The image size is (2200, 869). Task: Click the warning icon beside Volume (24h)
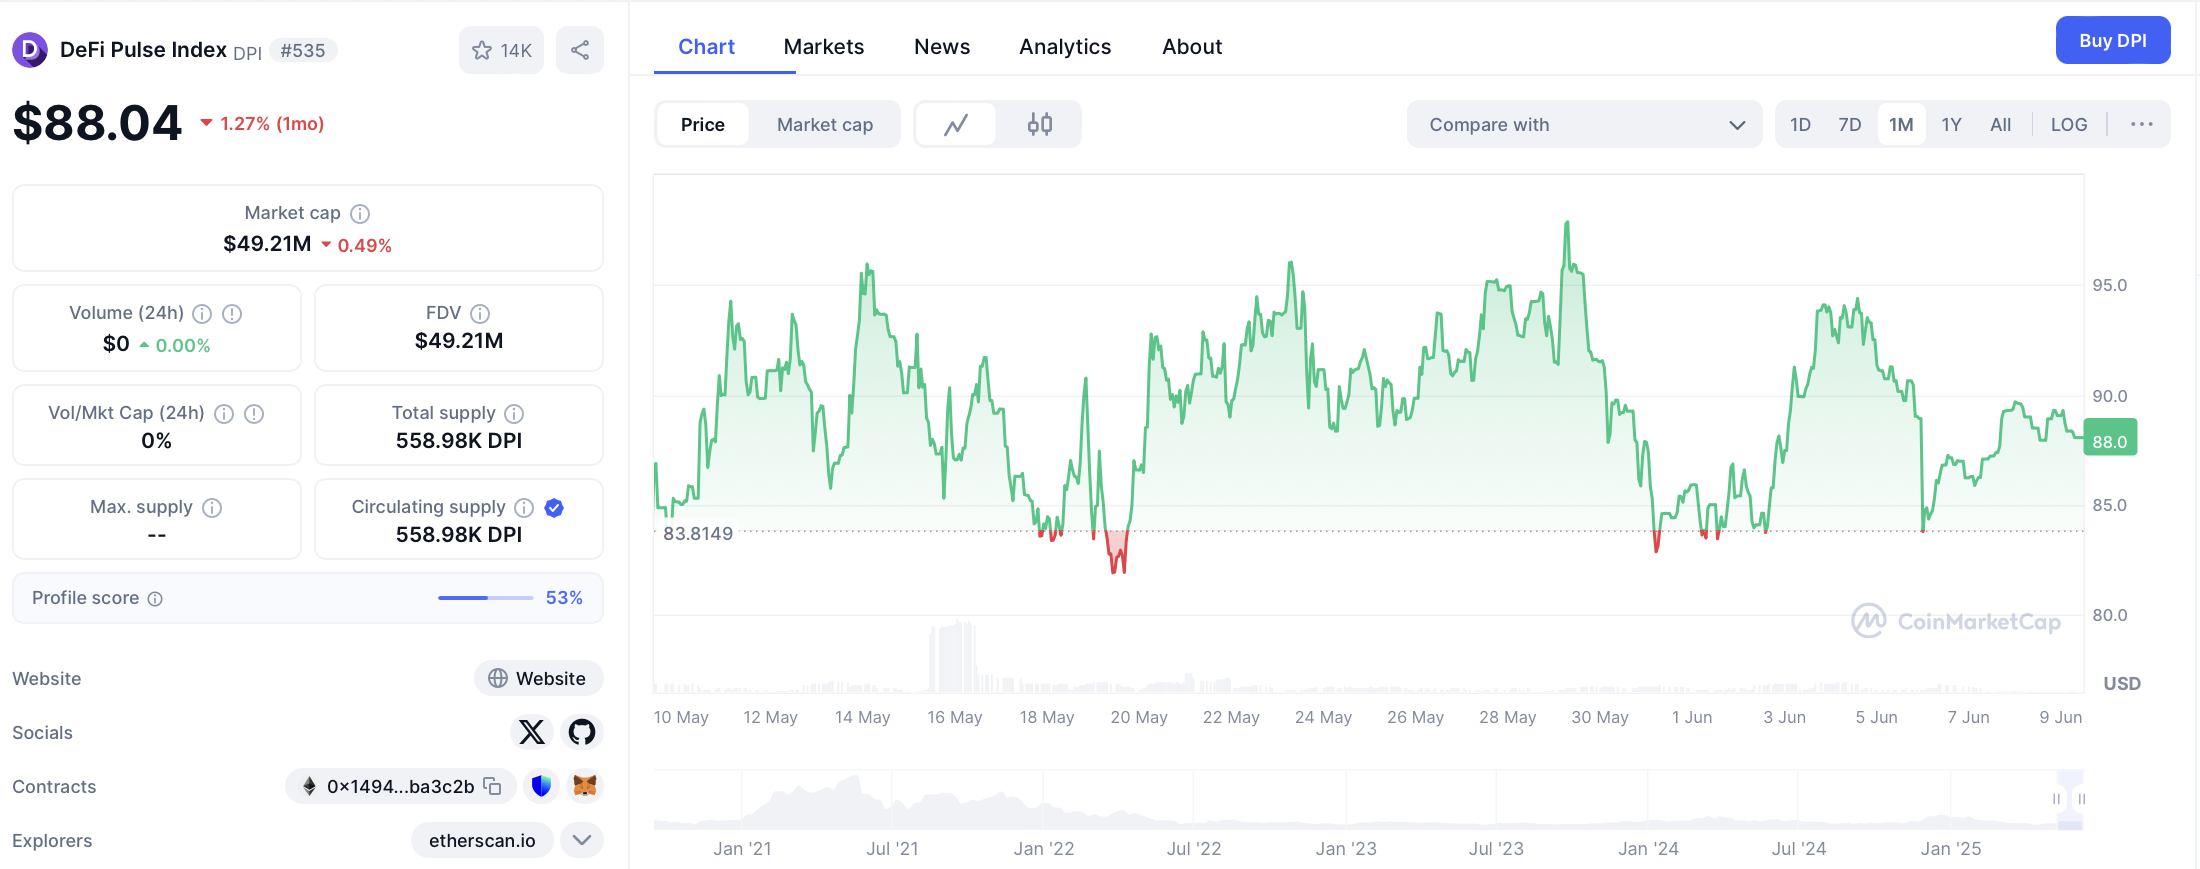tap(232, 314)
